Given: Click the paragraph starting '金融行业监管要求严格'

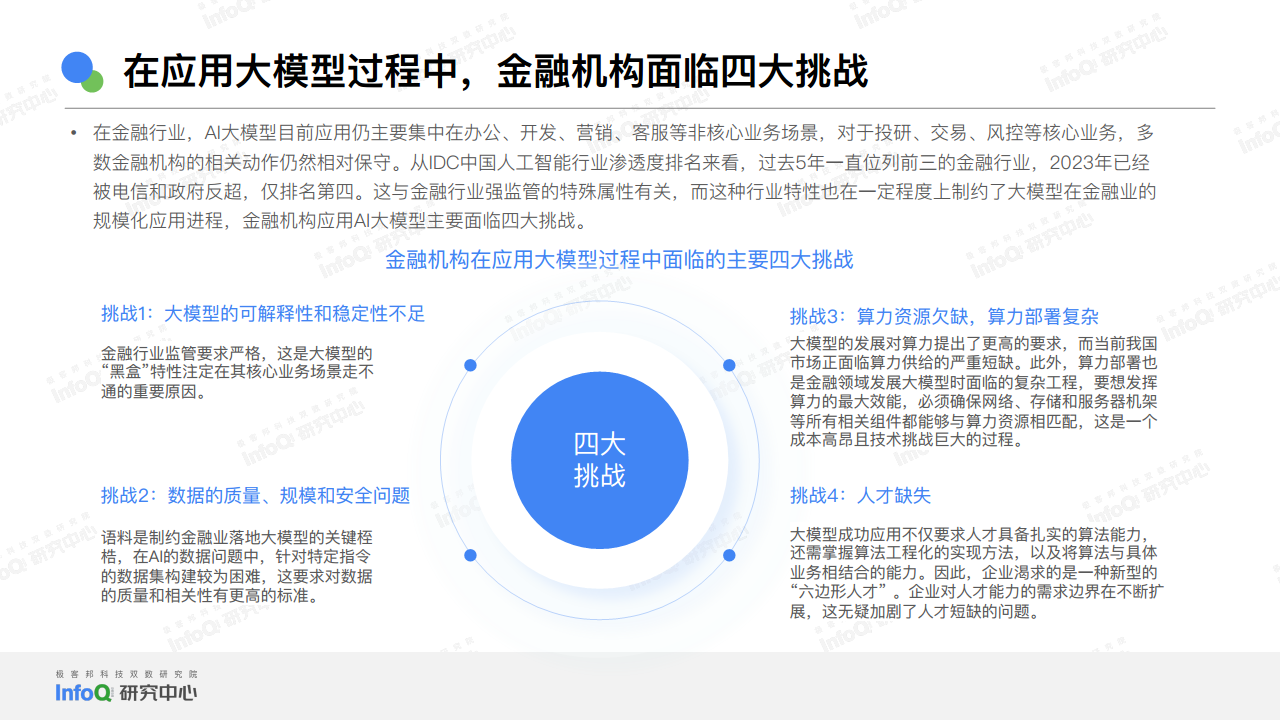Looking at the screenshot, I should [237, 373].
